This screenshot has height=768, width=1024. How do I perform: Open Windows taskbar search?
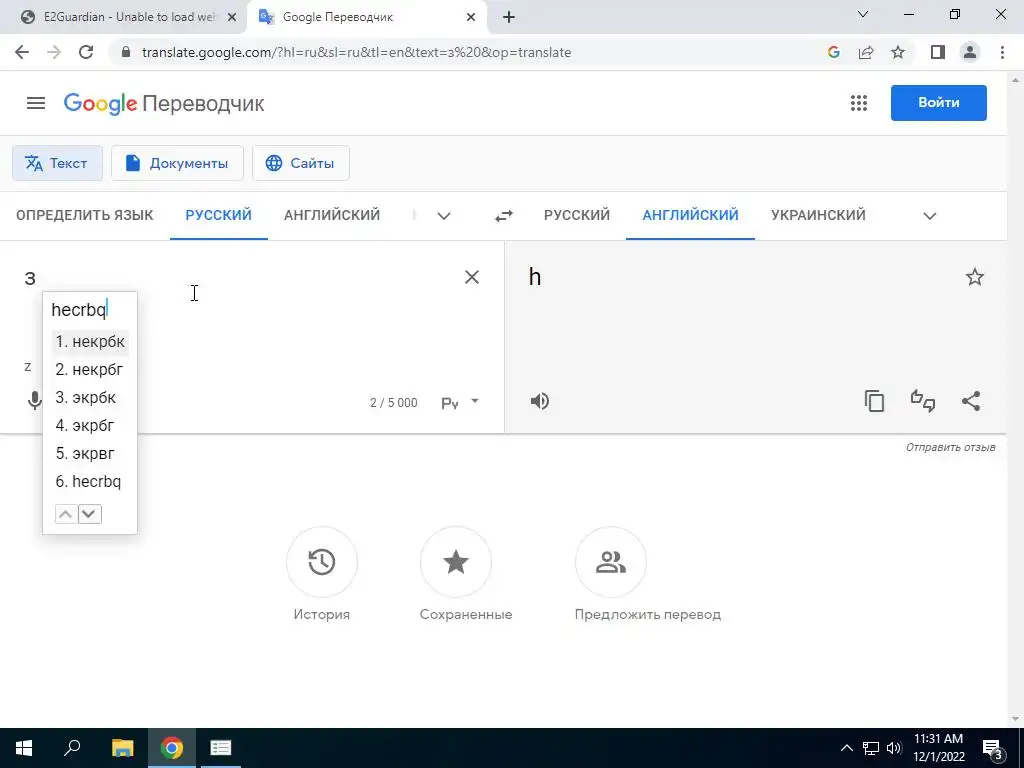(x=72, y=748)
